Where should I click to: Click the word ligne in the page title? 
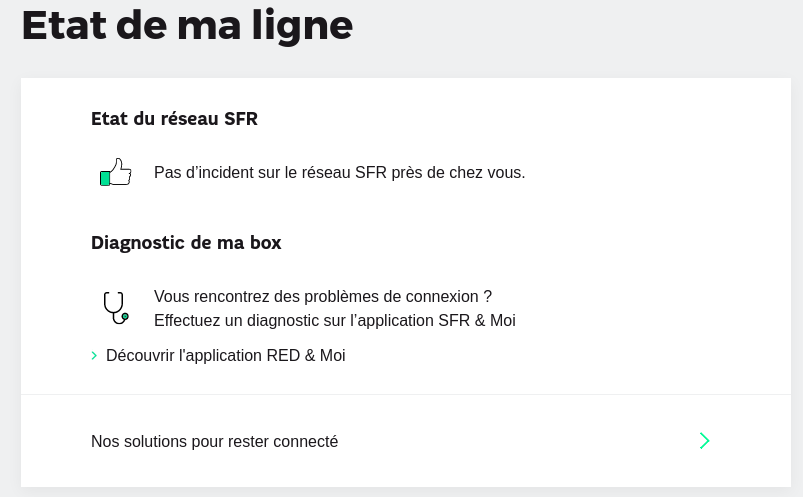(x=302, y=26)
